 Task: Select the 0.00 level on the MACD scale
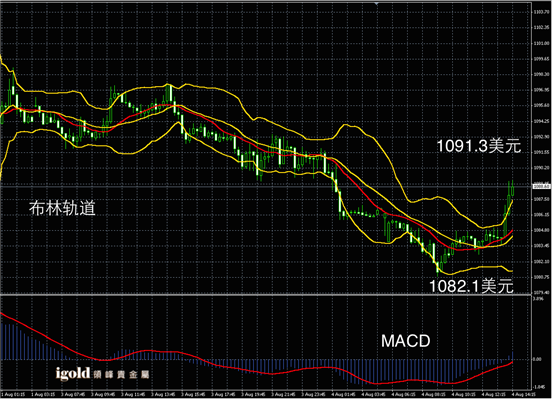[538, 359]
